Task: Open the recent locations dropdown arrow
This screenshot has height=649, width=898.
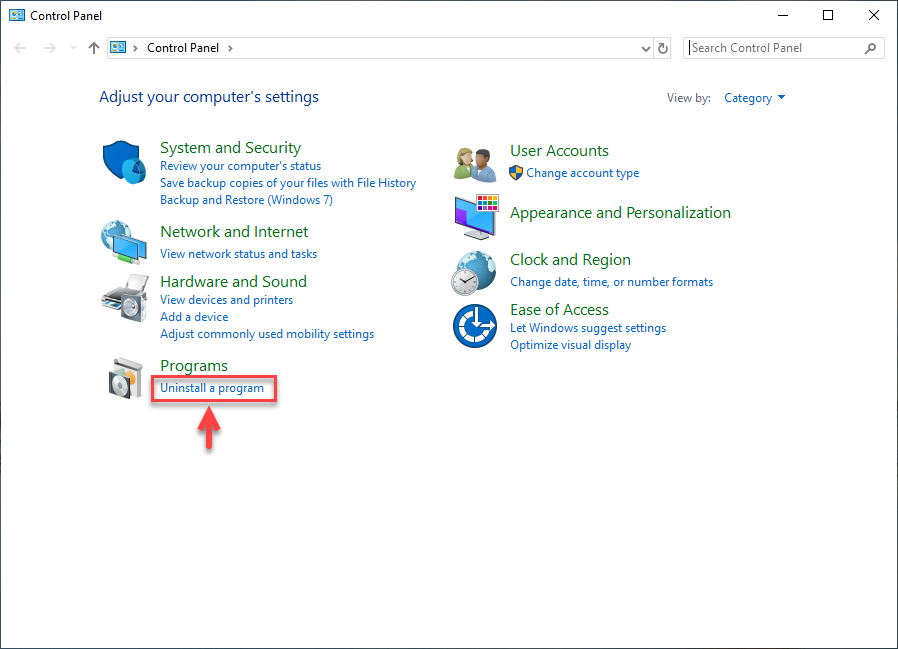Action: click(x=73, y=48)
